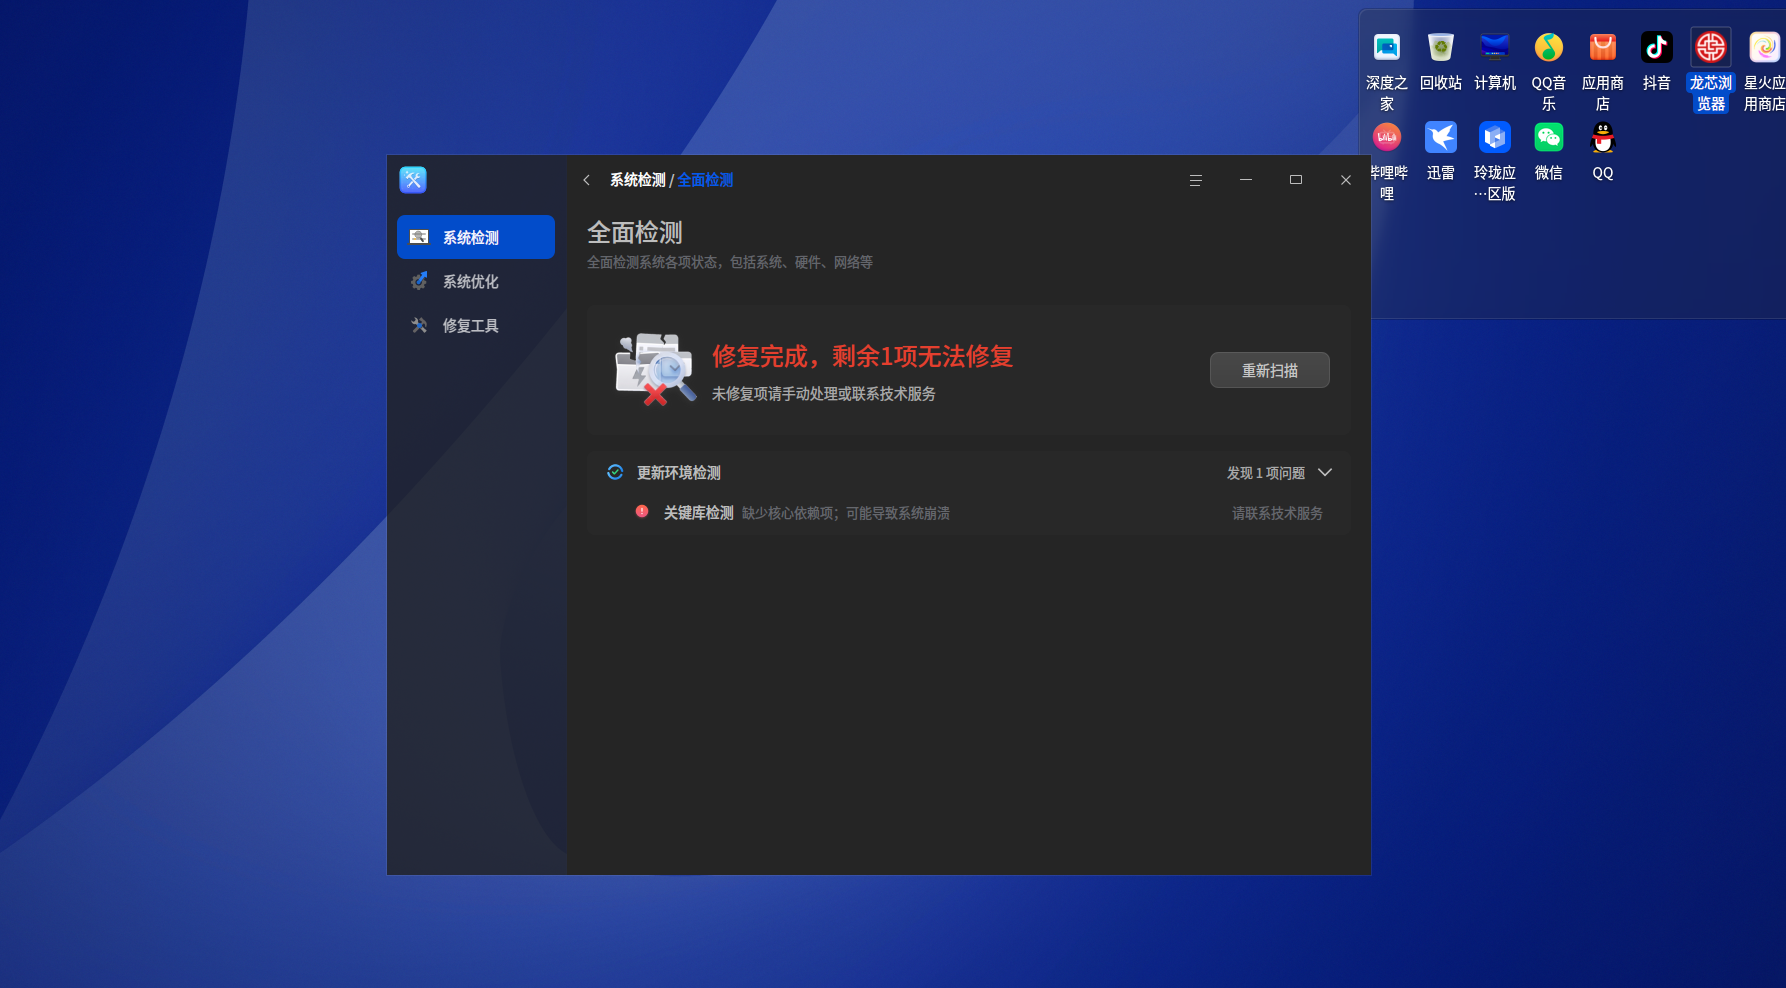Click the red error icon beside 关键库检测
Image resolution: width=1786 pixels, height=988 pixels.
tap(642, 511)
